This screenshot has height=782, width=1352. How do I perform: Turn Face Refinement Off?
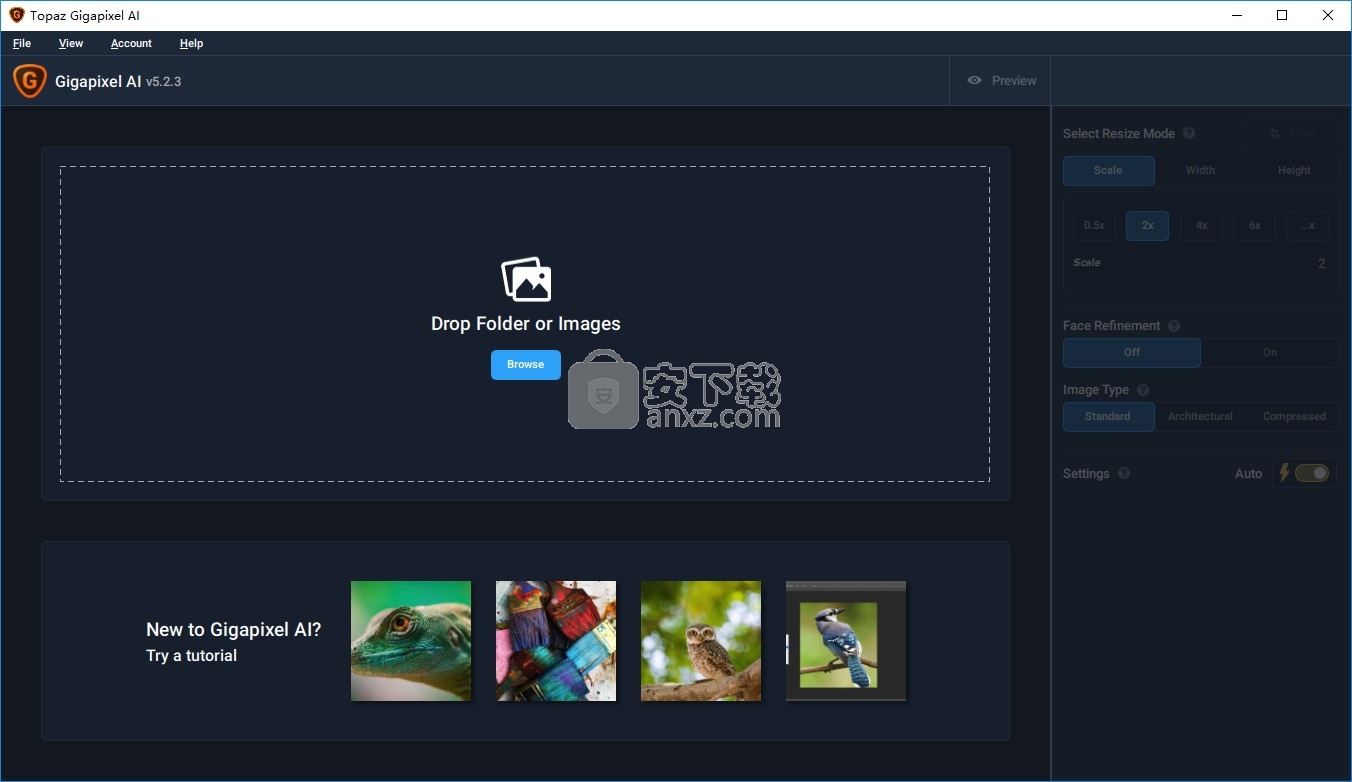1131,352
